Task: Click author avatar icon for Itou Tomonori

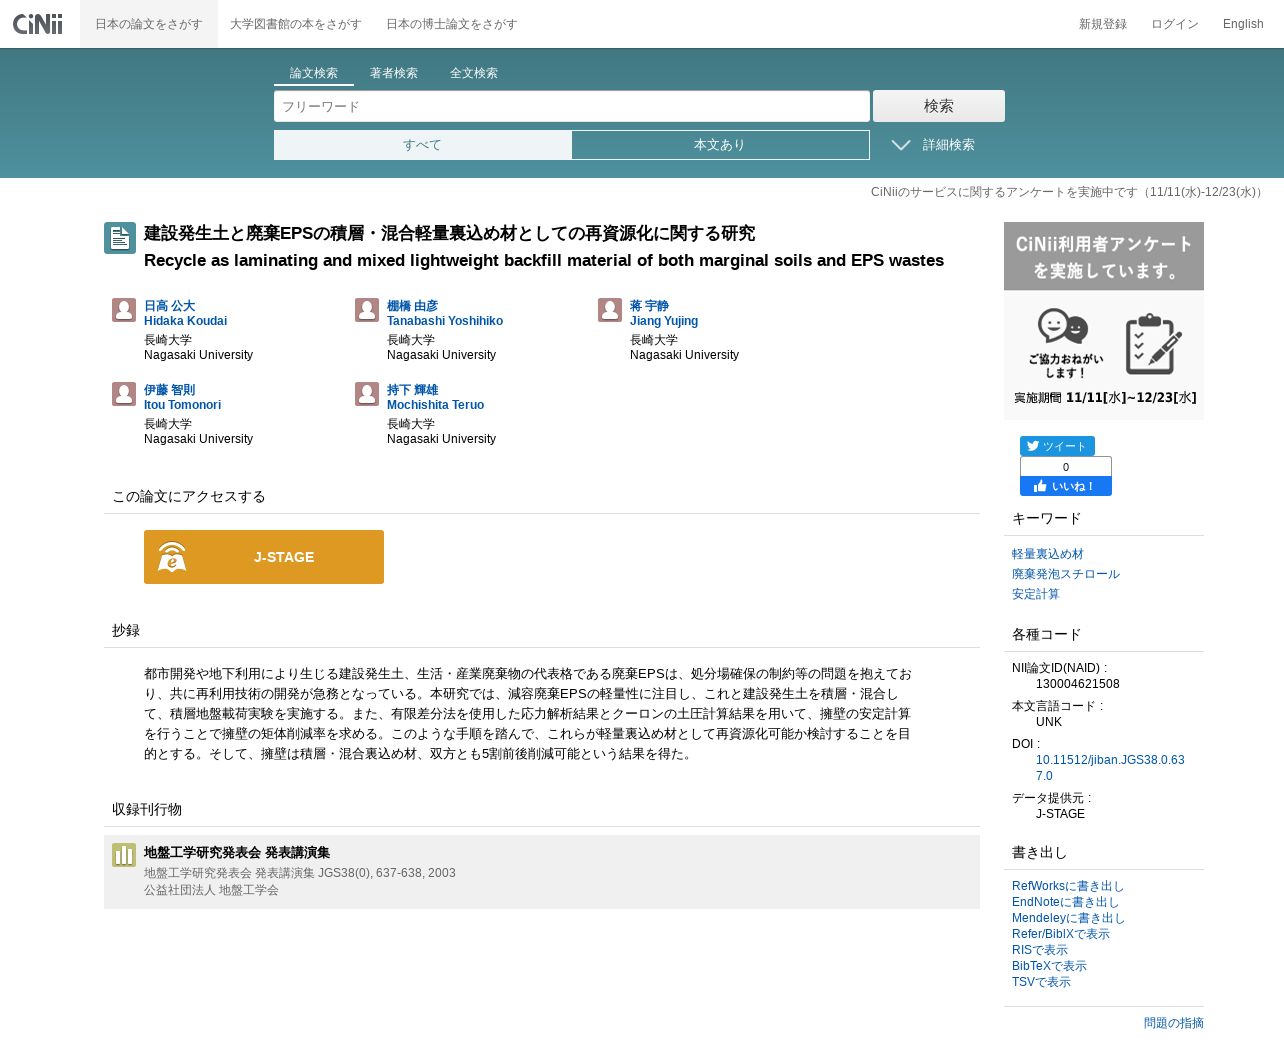Action: (x=124, y=394)
